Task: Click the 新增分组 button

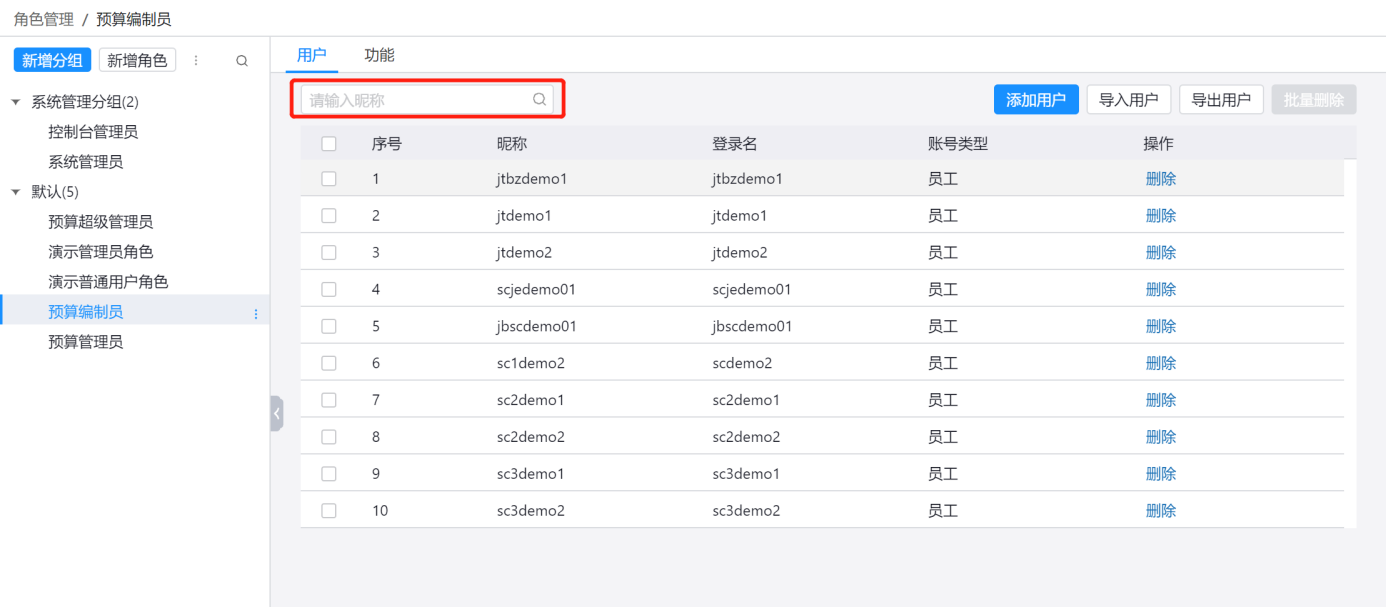Action: [x=52, y=61]
